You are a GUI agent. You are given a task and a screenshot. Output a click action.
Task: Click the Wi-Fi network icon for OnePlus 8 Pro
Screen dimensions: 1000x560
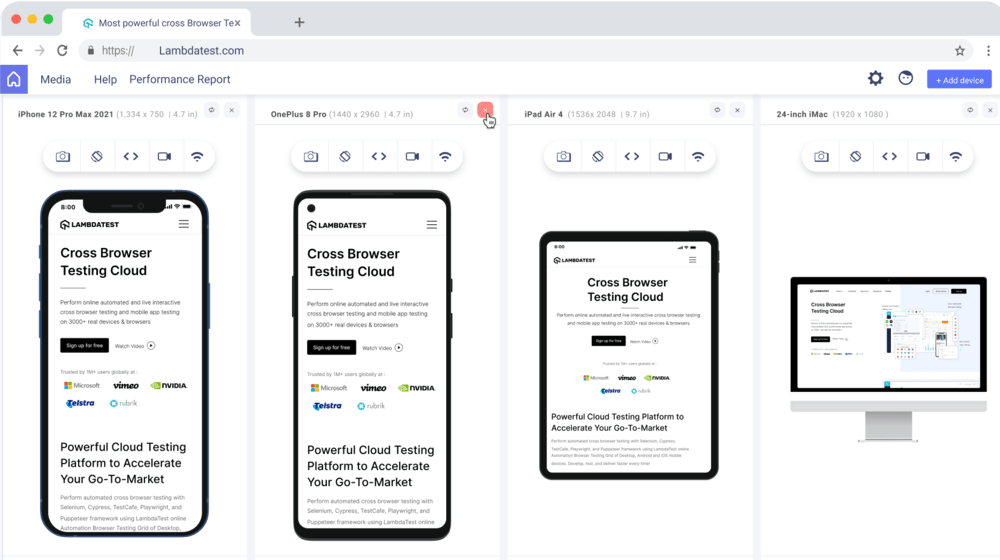(x=446, y=156)
